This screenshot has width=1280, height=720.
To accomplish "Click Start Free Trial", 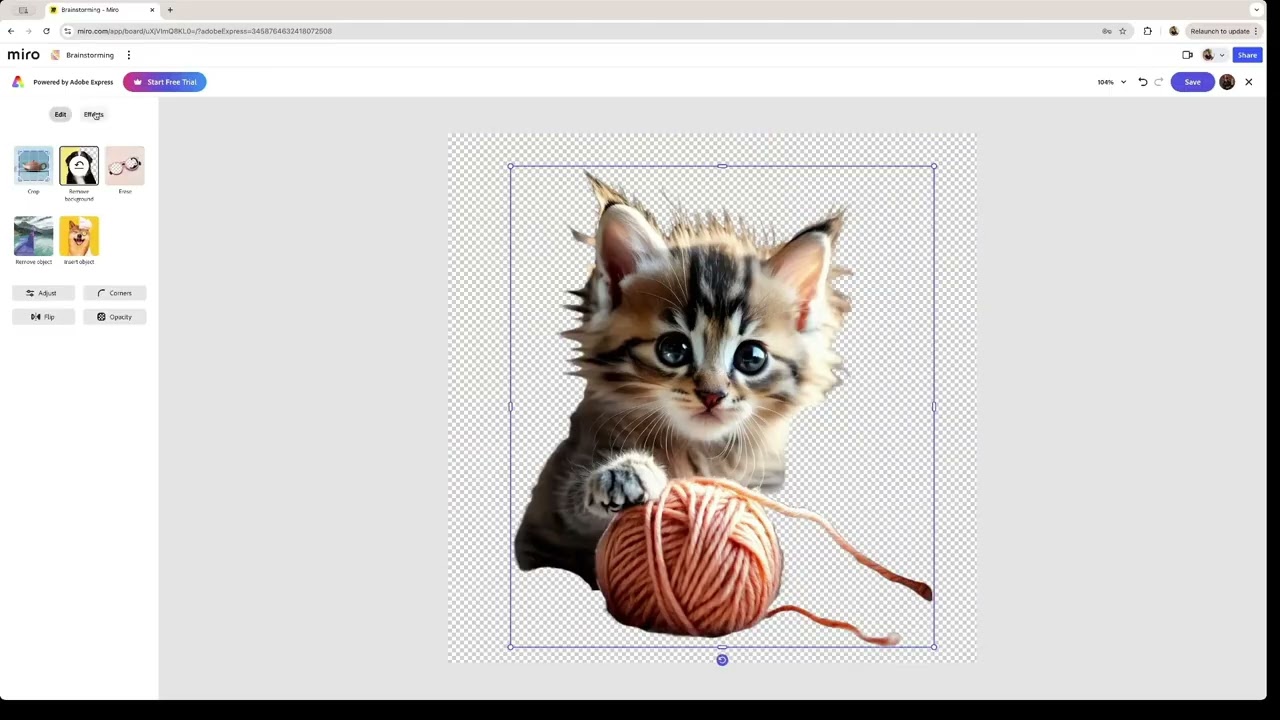I will 165,82.
